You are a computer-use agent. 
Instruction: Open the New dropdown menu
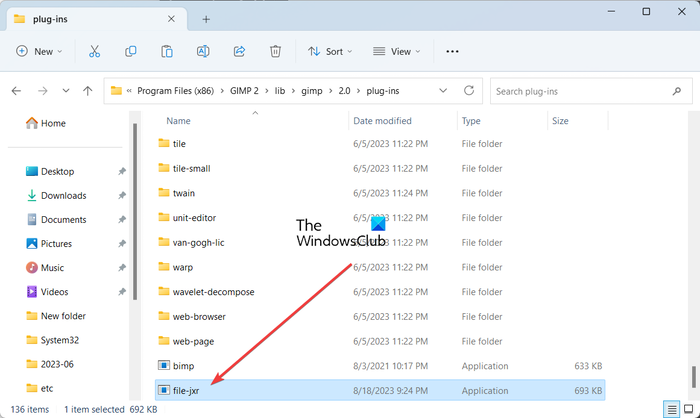pos(39,51)
